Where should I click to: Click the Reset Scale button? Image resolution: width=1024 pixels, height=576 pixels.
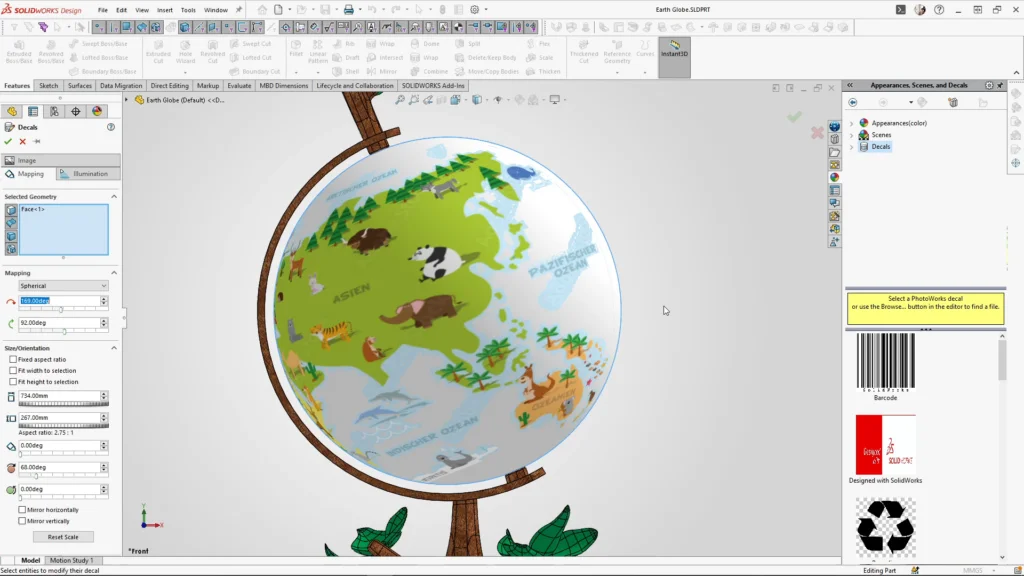pos(63,537)
